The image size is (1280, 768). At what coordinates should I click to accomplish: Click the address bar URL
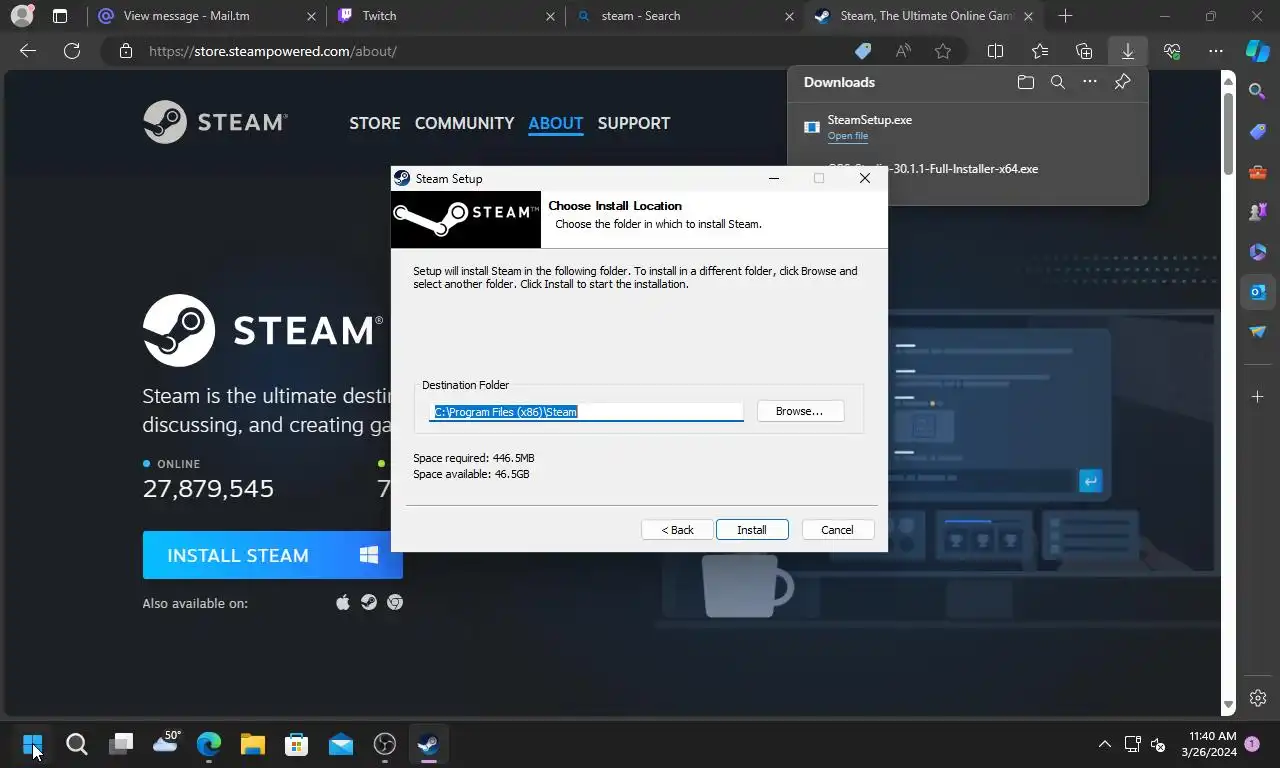273,51
